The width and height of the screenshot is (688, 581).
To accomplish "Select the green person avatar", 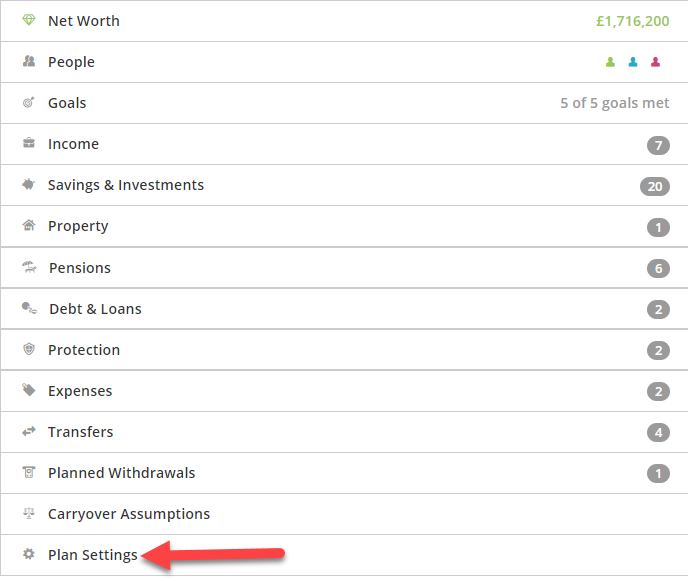I will (610, 62).
